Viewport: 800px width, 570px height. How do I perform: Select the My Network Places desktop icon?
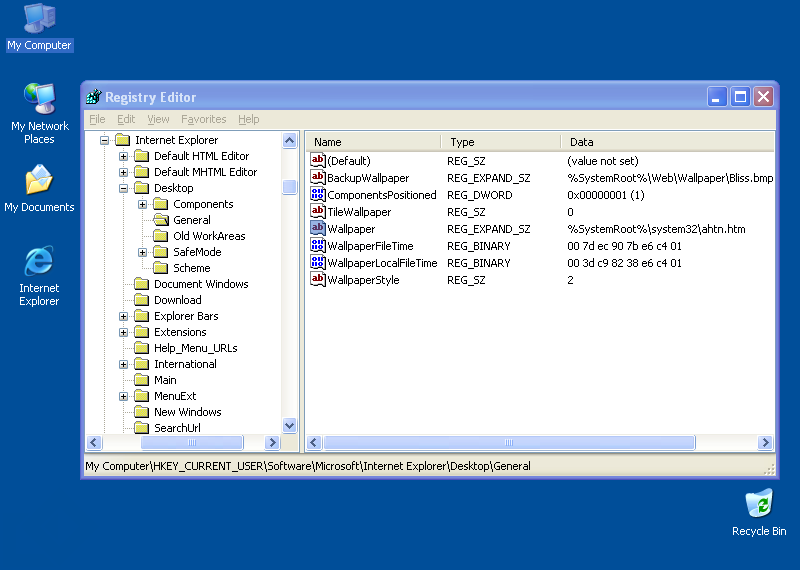(39, 114)
